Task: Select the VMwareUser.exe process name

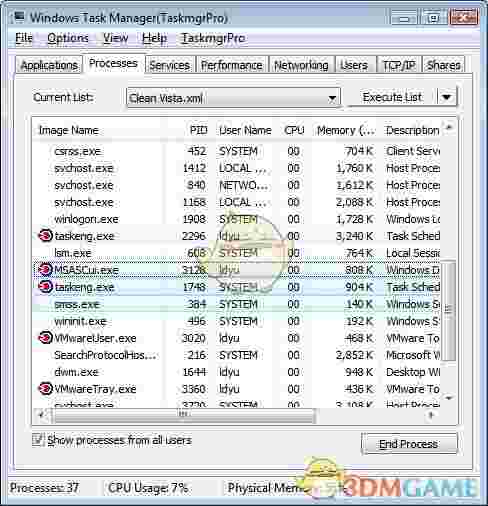Action: pyautogui.click(x=95, y=338)
